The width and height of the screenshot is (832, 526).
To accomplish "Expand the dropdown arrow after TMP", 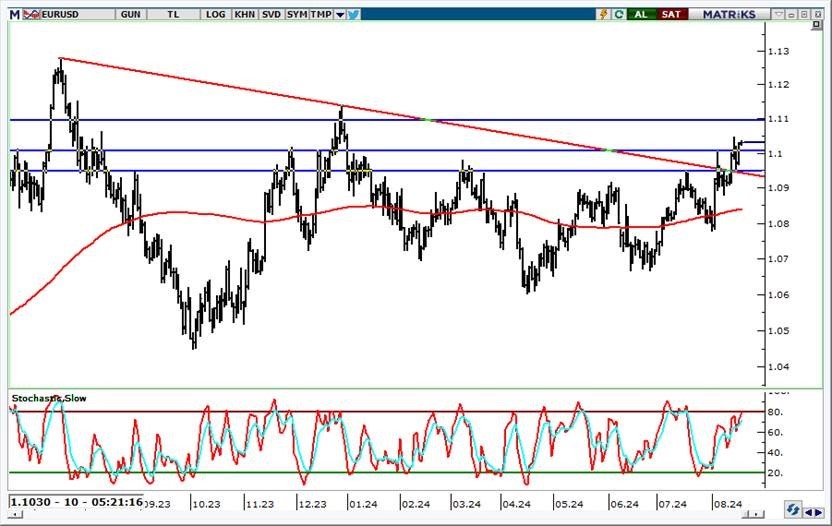I will (x=340, y=14).
